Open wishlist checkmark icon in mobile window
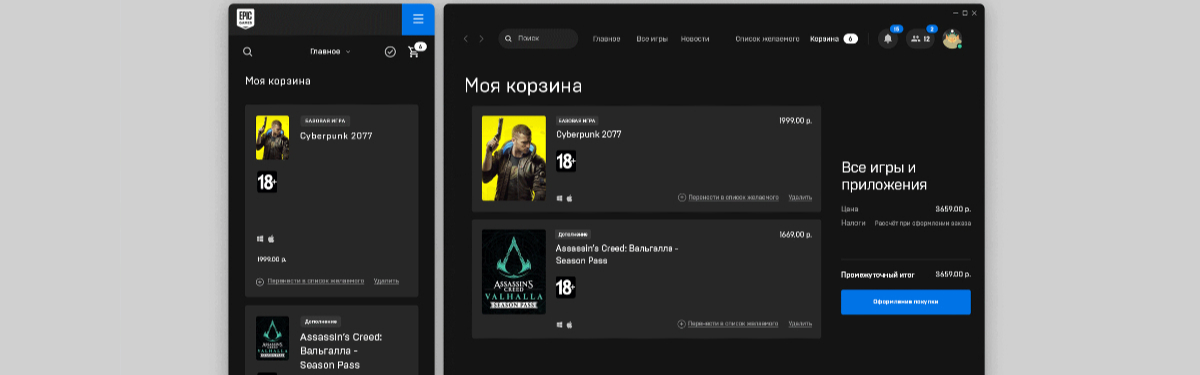This screenshot has height=375, width=1200. pyautogui.click(x=390, y=51)
